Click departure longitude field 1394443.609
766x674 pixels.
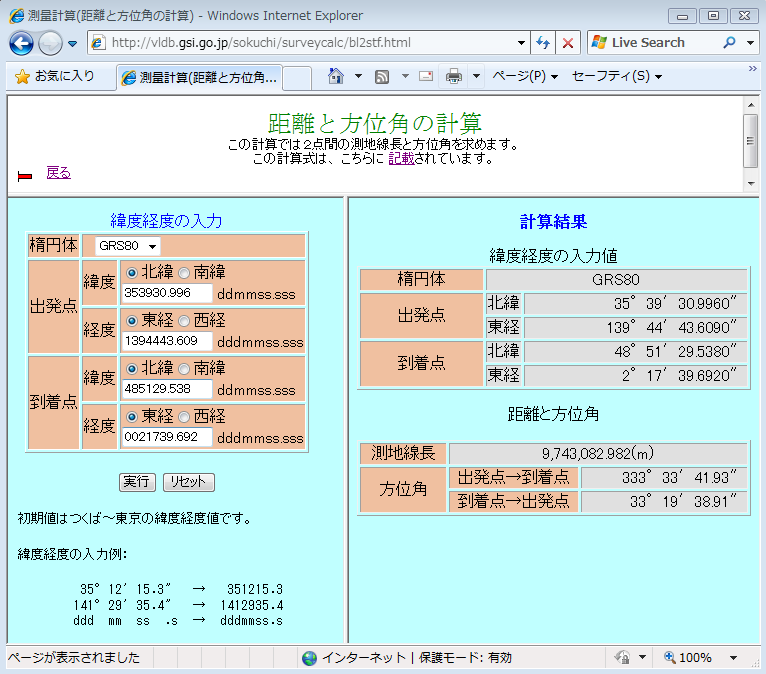167,341
